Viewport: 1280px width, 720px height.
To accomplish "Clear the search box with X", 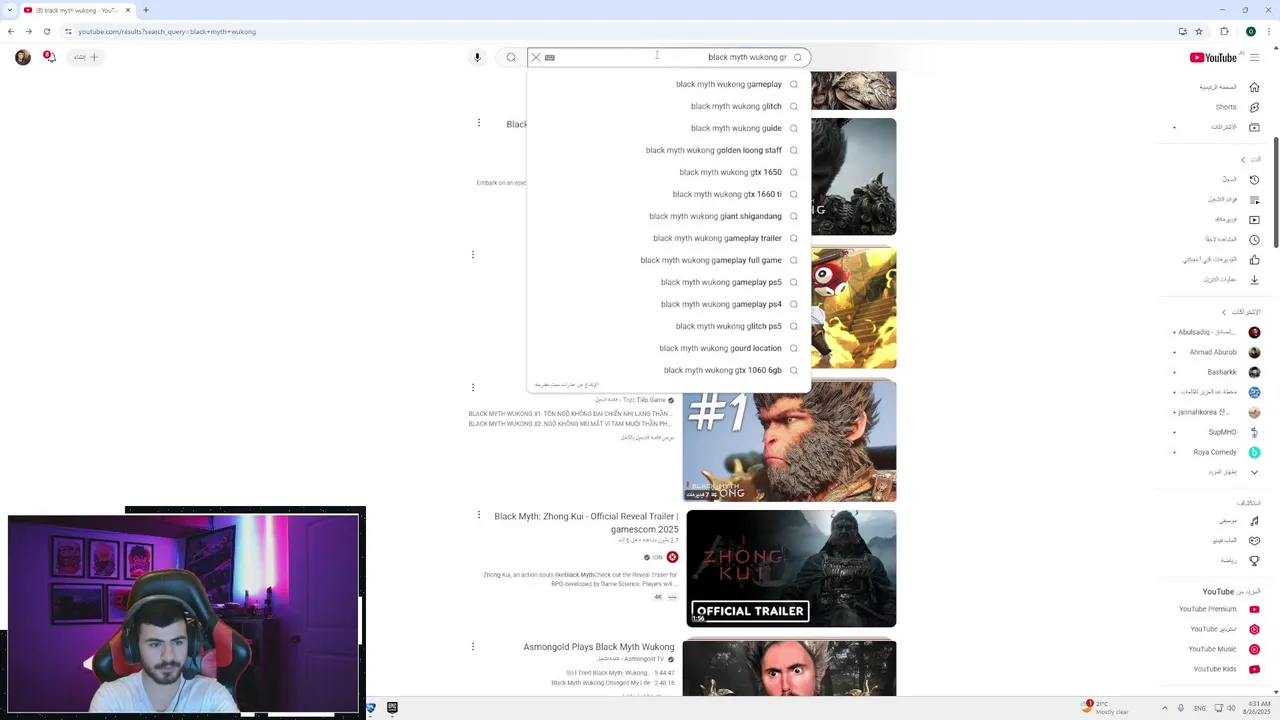I will click(x=536, y=57).
